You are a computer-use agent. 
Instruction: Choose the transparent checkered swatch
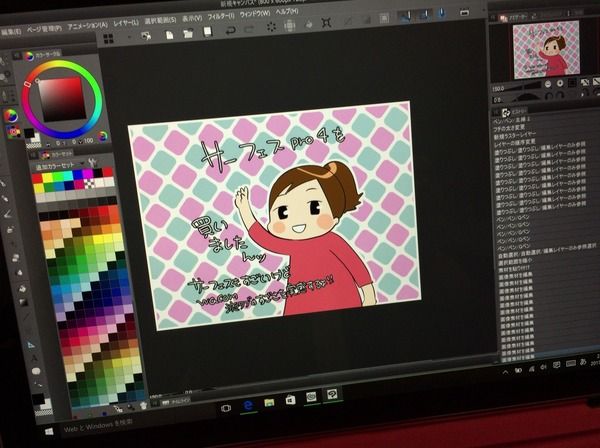(89, 184)
